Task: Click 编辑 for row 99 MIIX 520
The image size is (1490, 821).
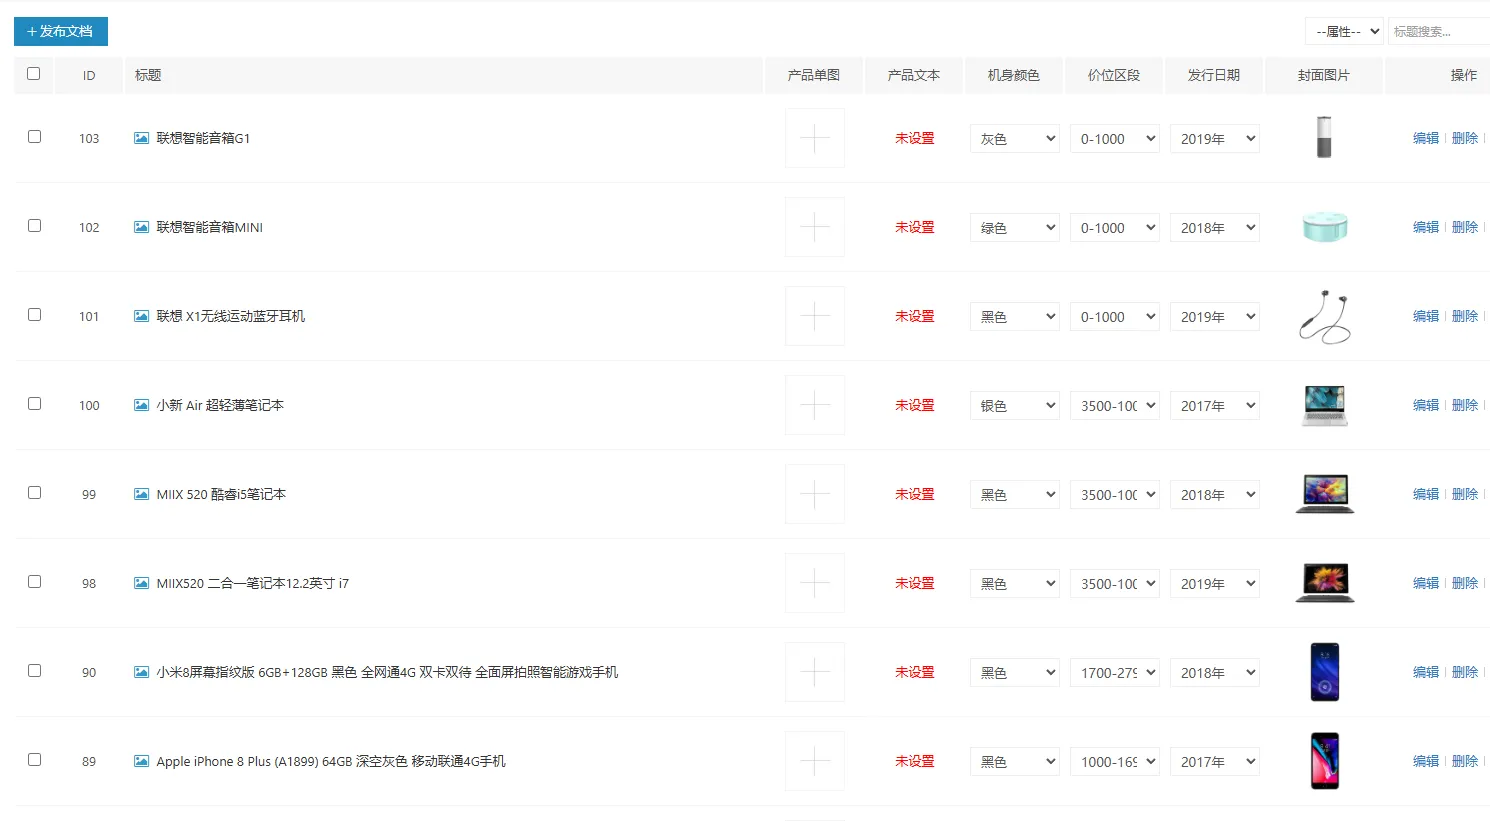Action: 1426,494
